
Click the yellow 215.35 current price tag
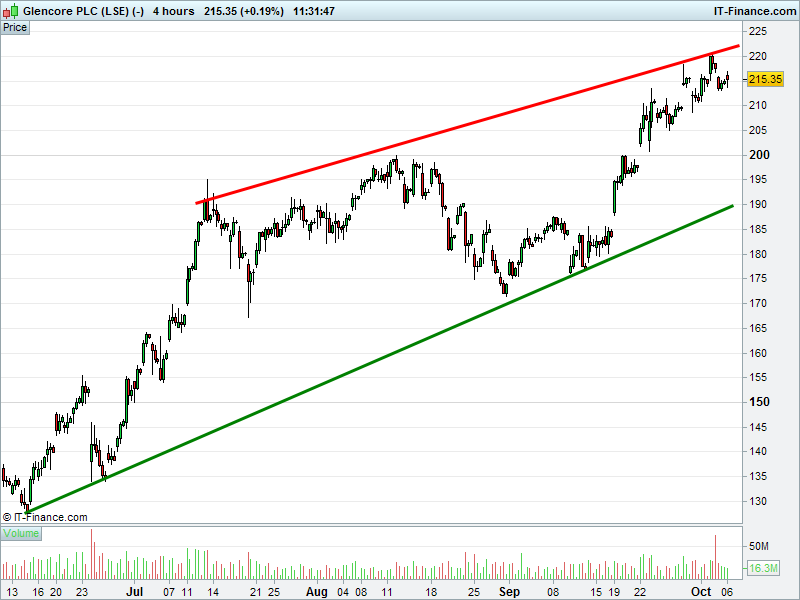click(x=765, y=79)
